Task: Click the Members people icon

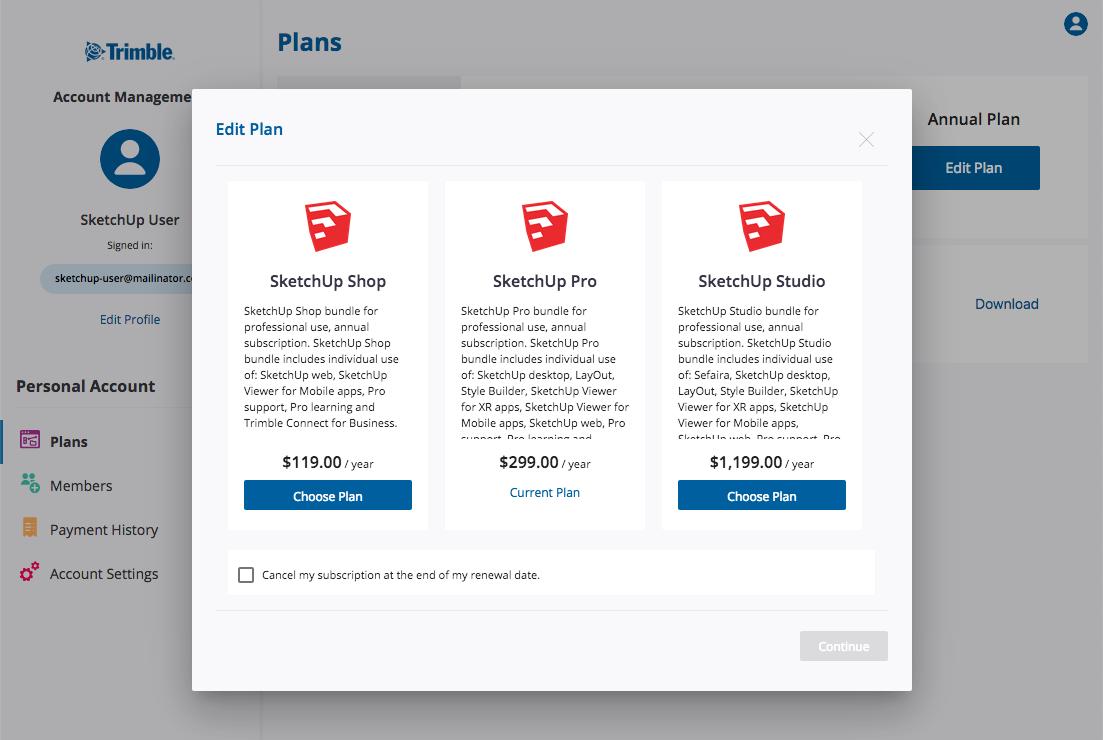Action: [30, 483]
